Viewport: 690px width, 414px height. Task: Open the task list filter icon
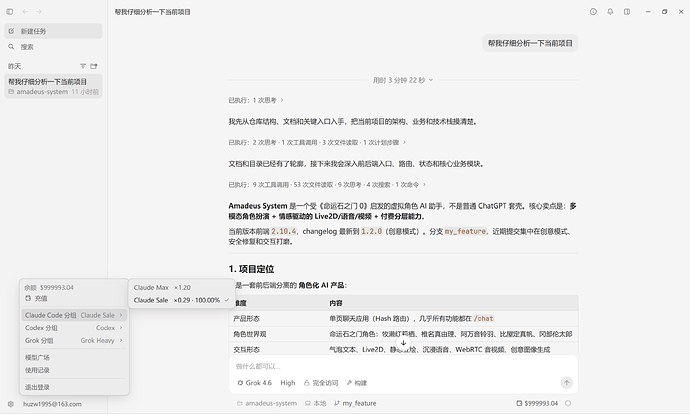coord(83,66)
